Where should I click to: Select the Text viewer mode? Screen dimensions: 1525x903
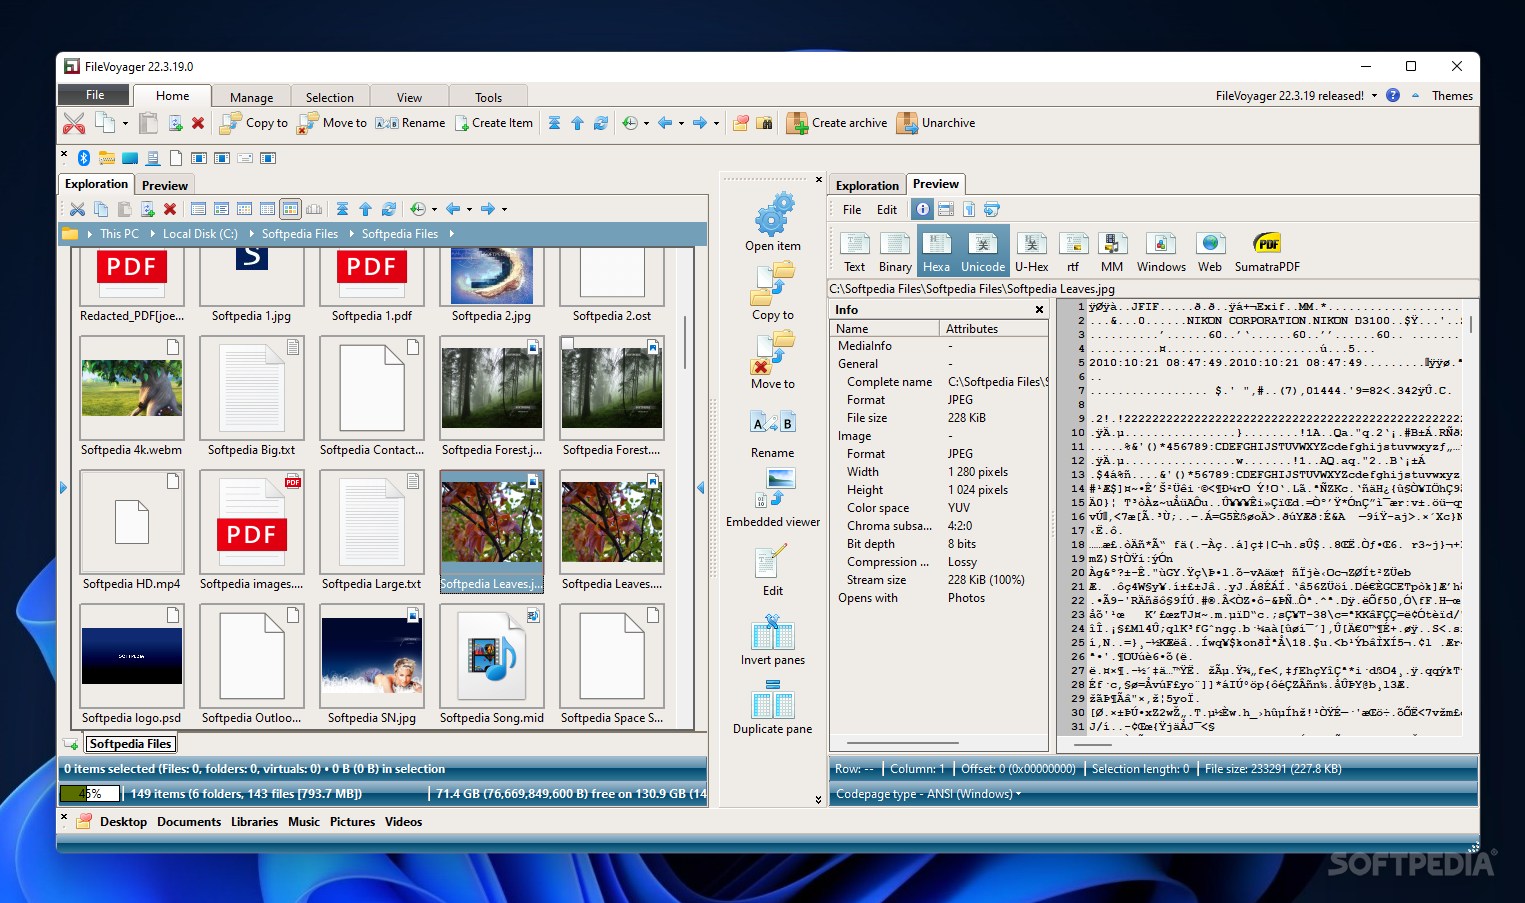coord(854,252)
